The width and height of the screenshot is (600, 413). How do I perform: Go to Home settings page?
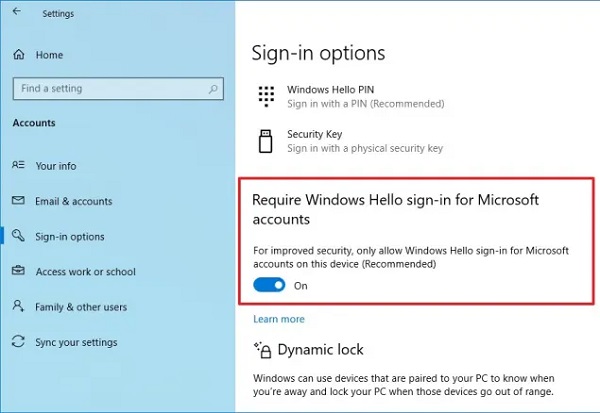click(49, 55)
